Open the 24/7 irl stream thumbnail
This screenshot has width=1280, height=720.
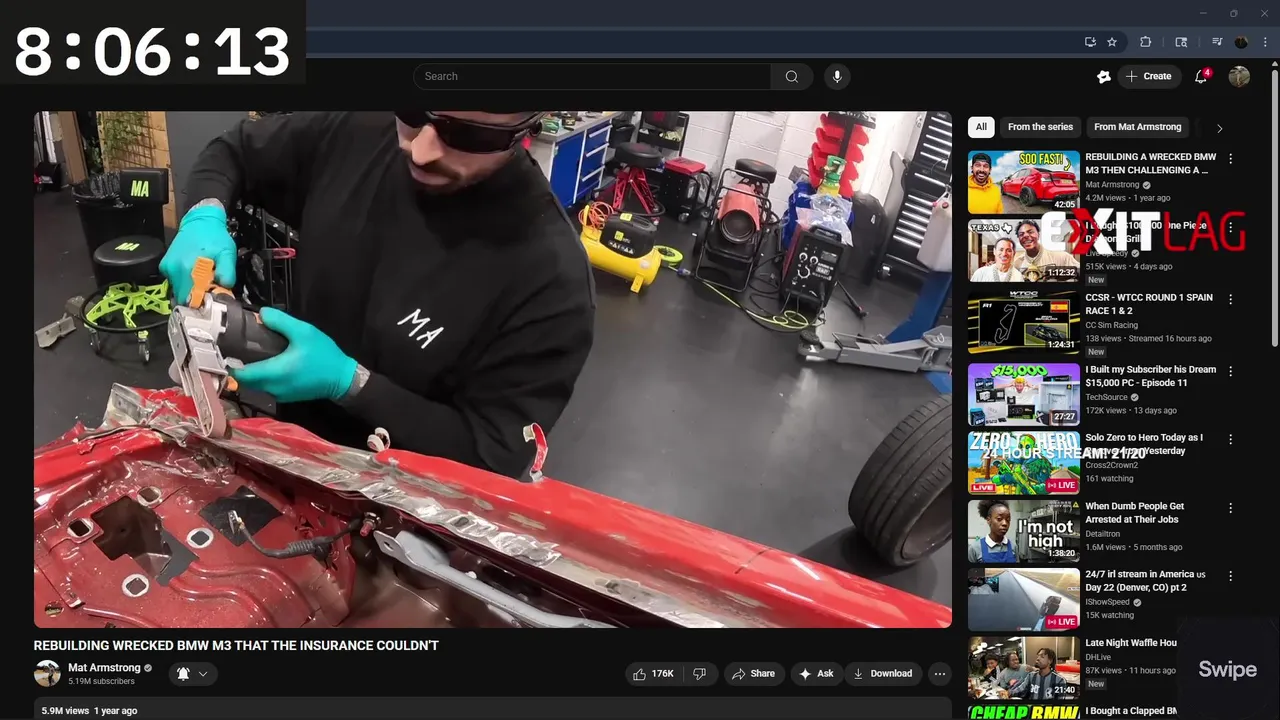[1024, 599]
